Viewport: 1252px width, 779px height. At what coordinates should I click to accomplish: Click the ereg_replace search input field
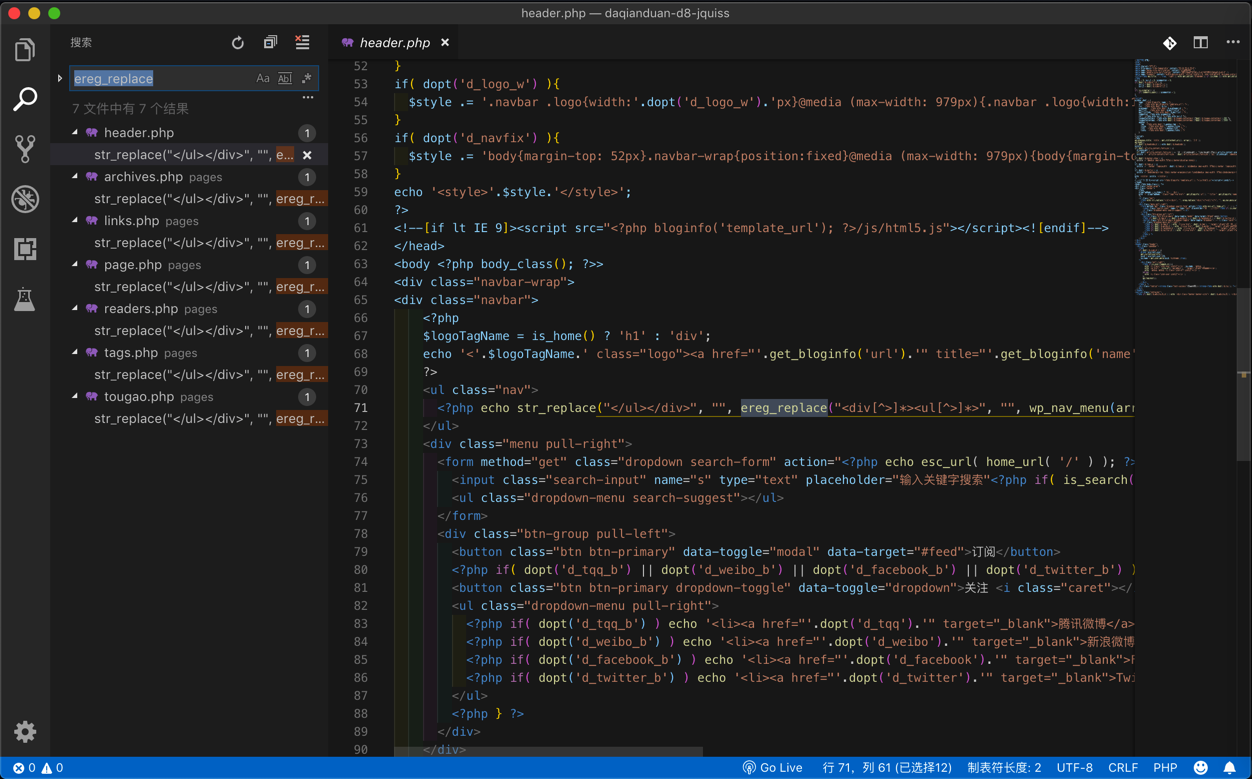click(x=158, y=78)
